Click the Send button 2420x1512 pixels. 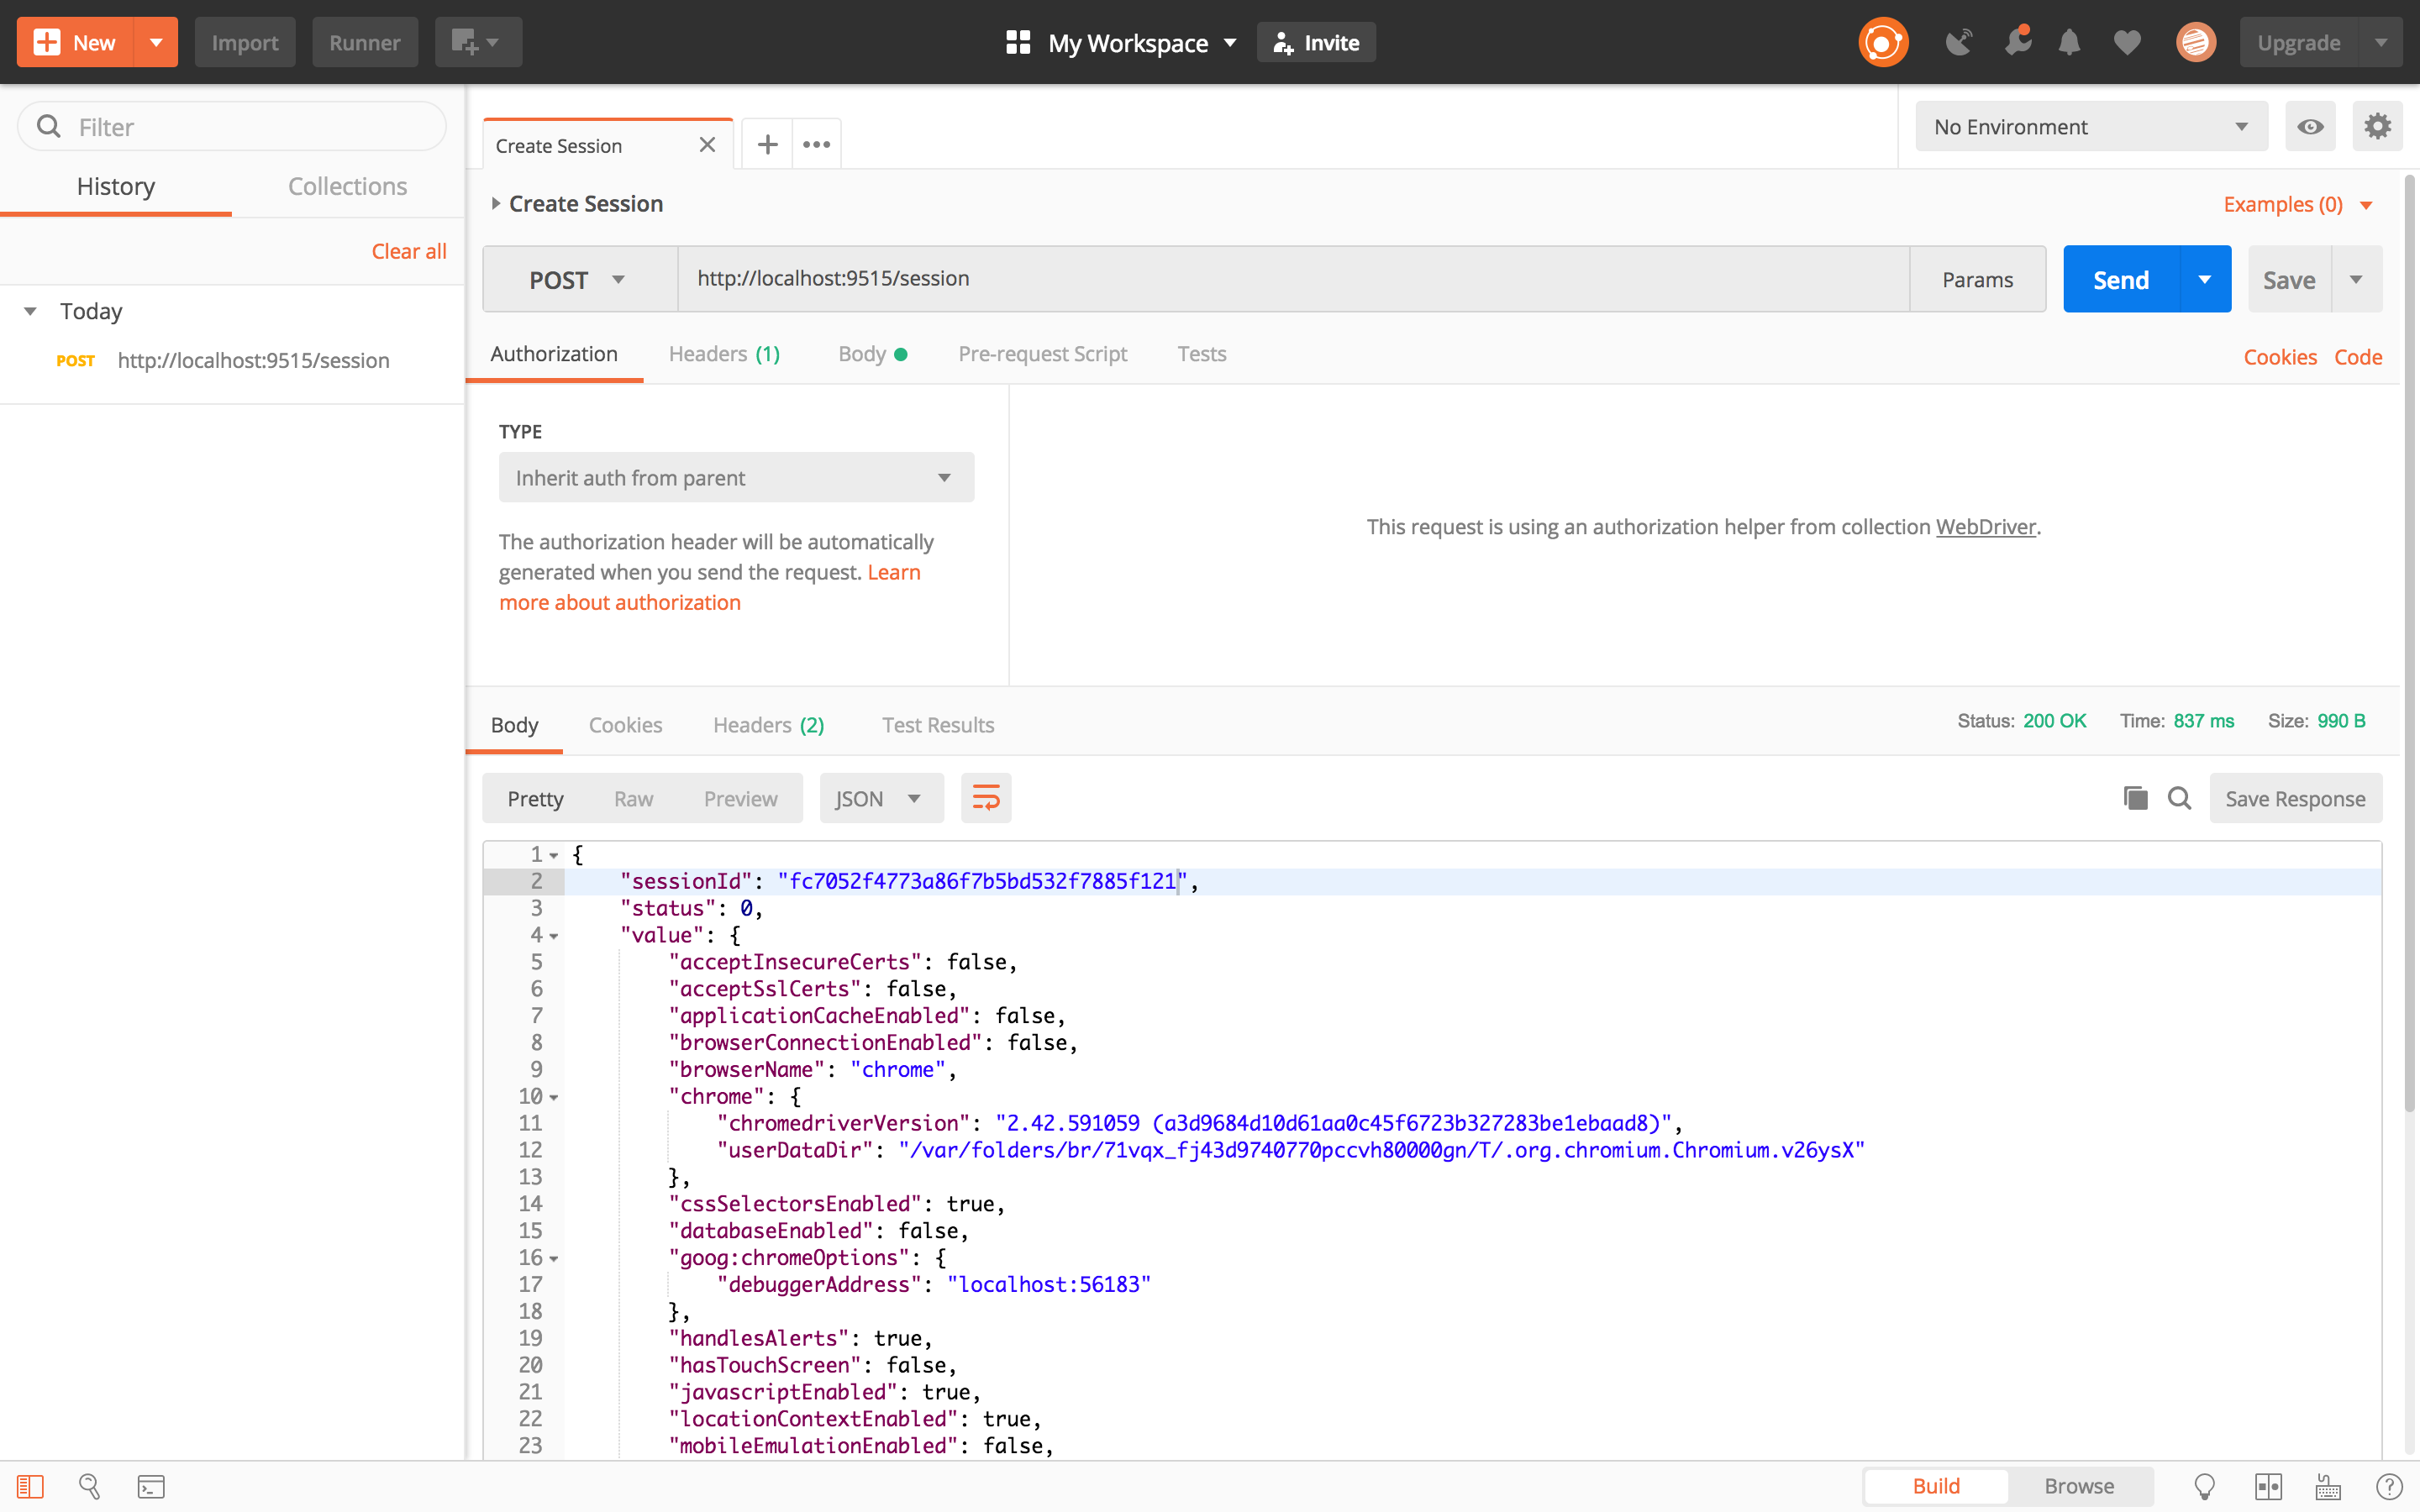pos(2120,280)
